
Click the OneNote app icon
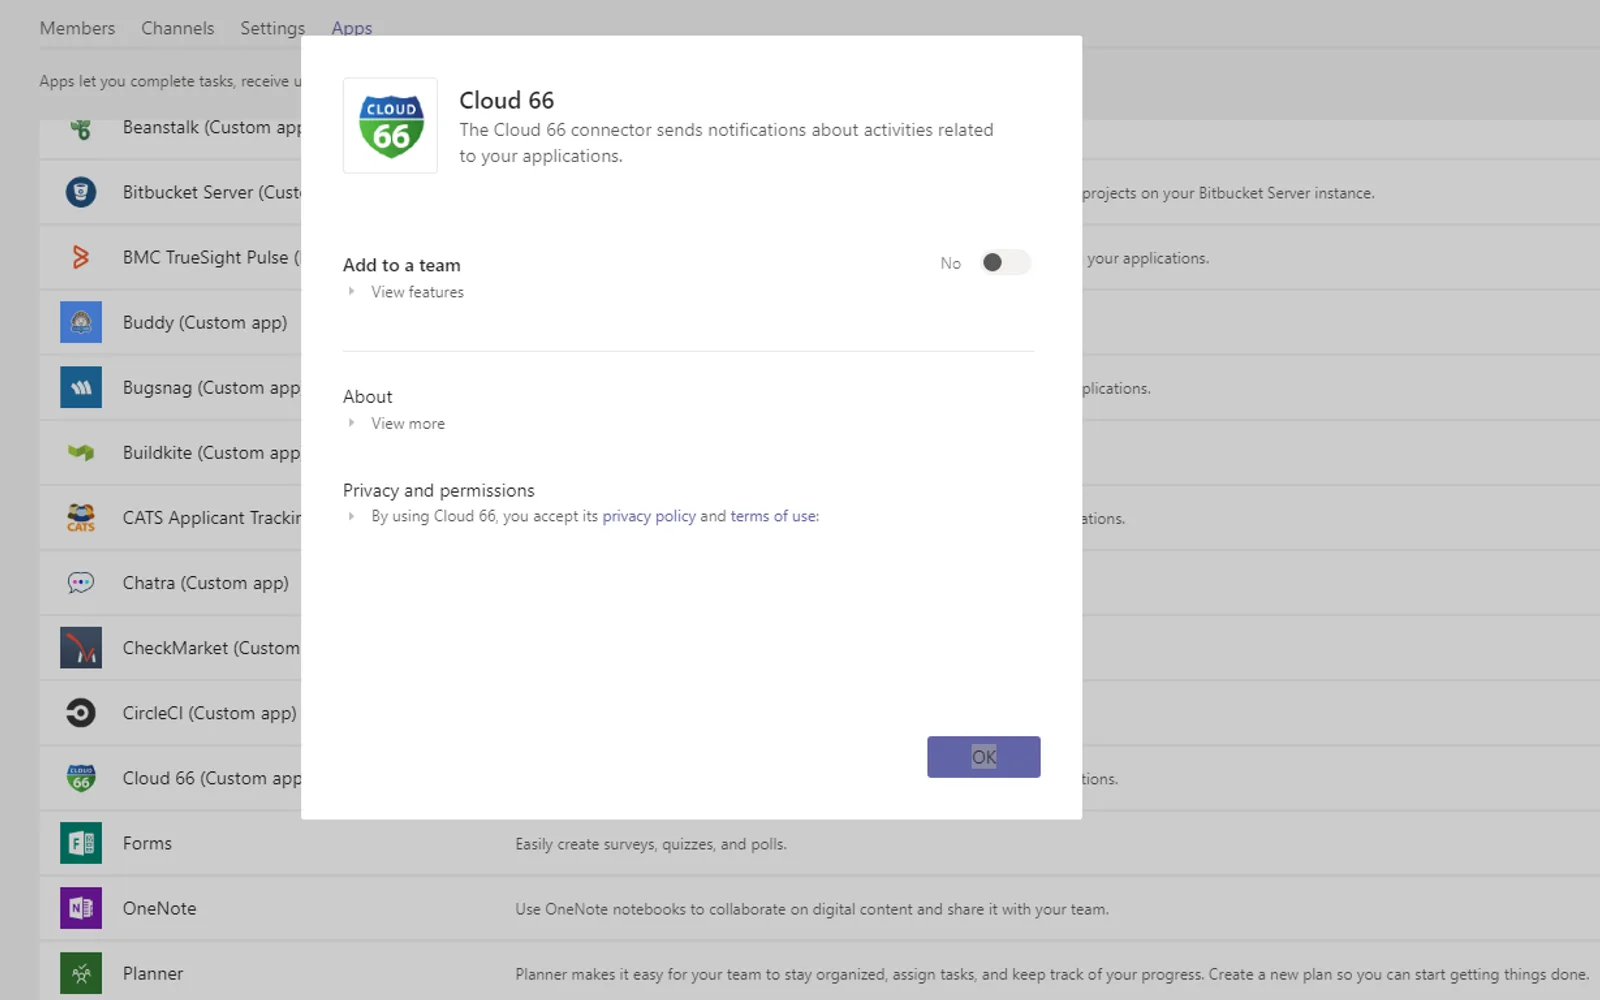coord(81,908)
